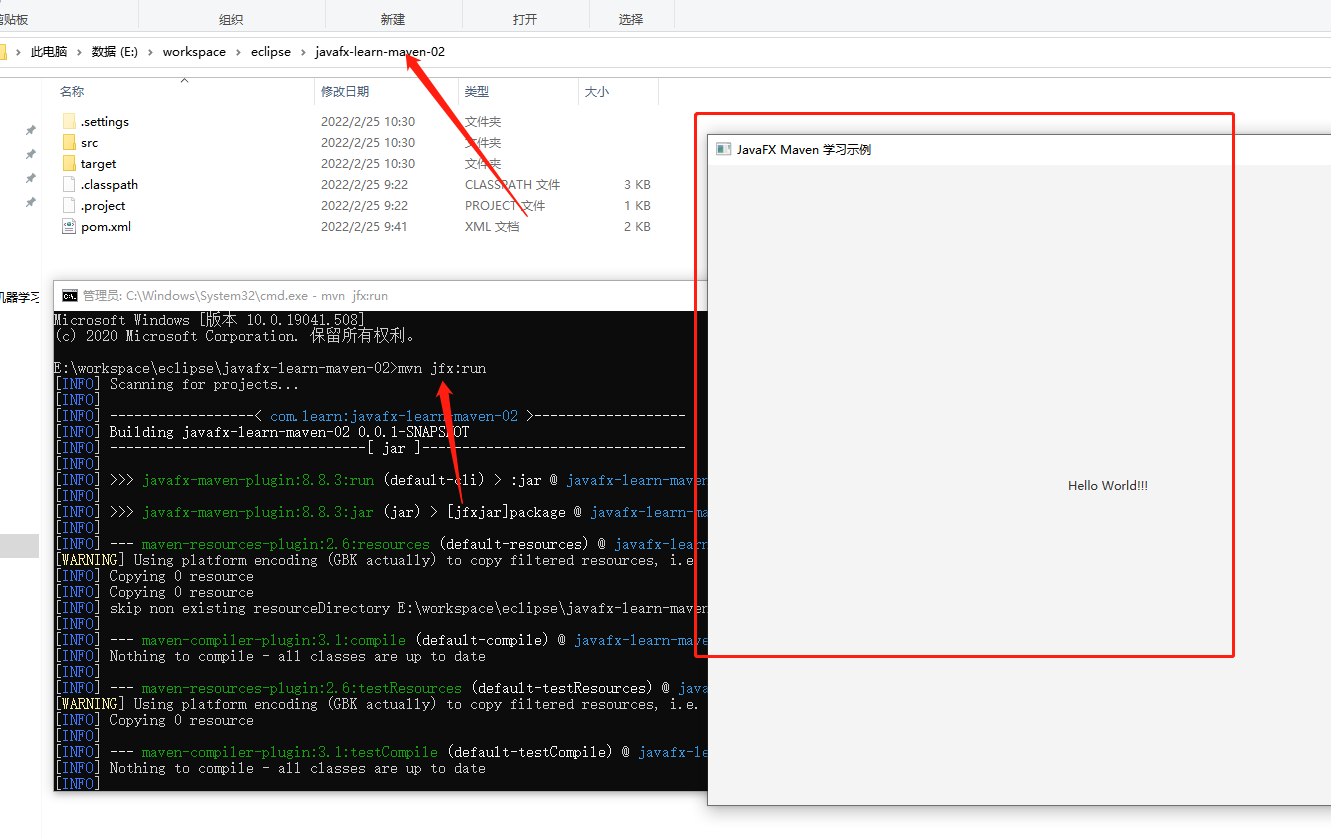Click maven-compiler-plugin:3.1:testCompile log text
1331x838 pixels.
[x=289, y=752]
